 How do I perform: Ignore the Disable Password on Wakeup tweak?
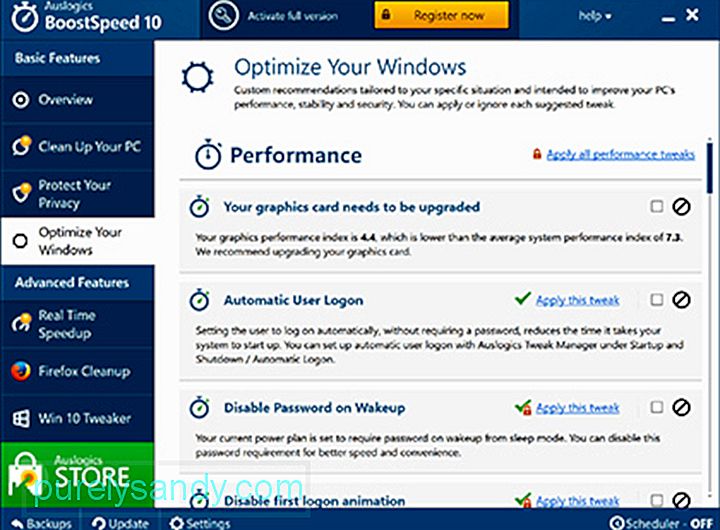point(681,407)
